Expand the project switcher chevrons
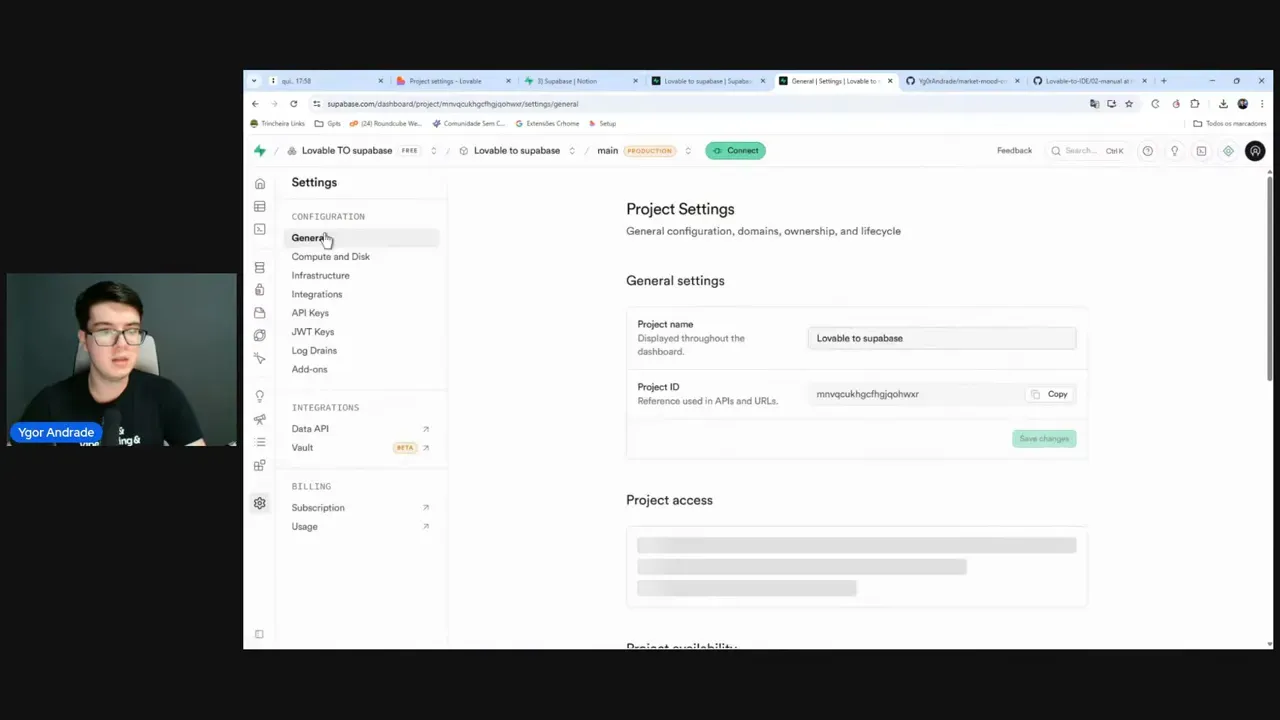The width and height of the screenshot is (1280, 720). click(572, 151)
